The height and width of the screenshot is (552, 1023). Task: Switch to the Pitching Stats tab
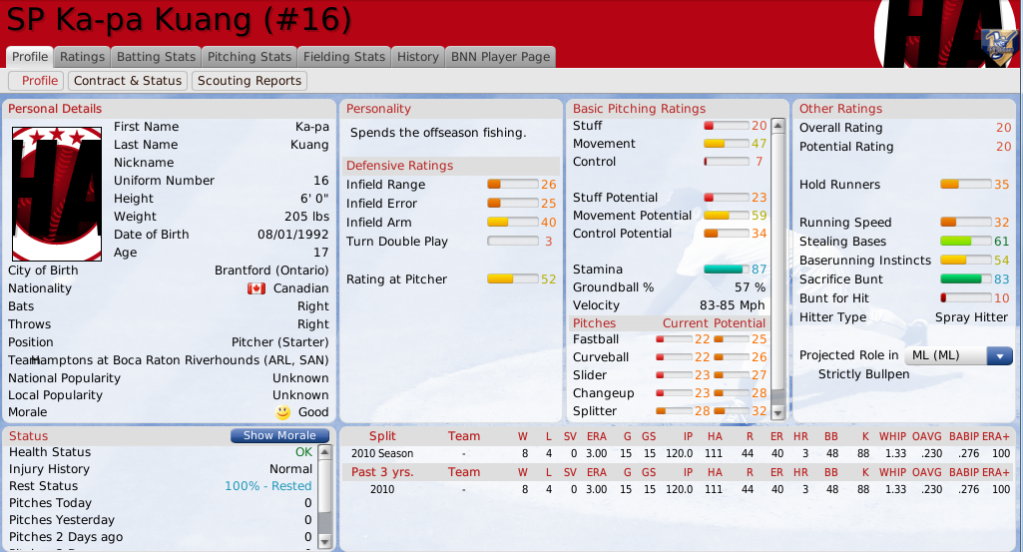click(249, 57)
